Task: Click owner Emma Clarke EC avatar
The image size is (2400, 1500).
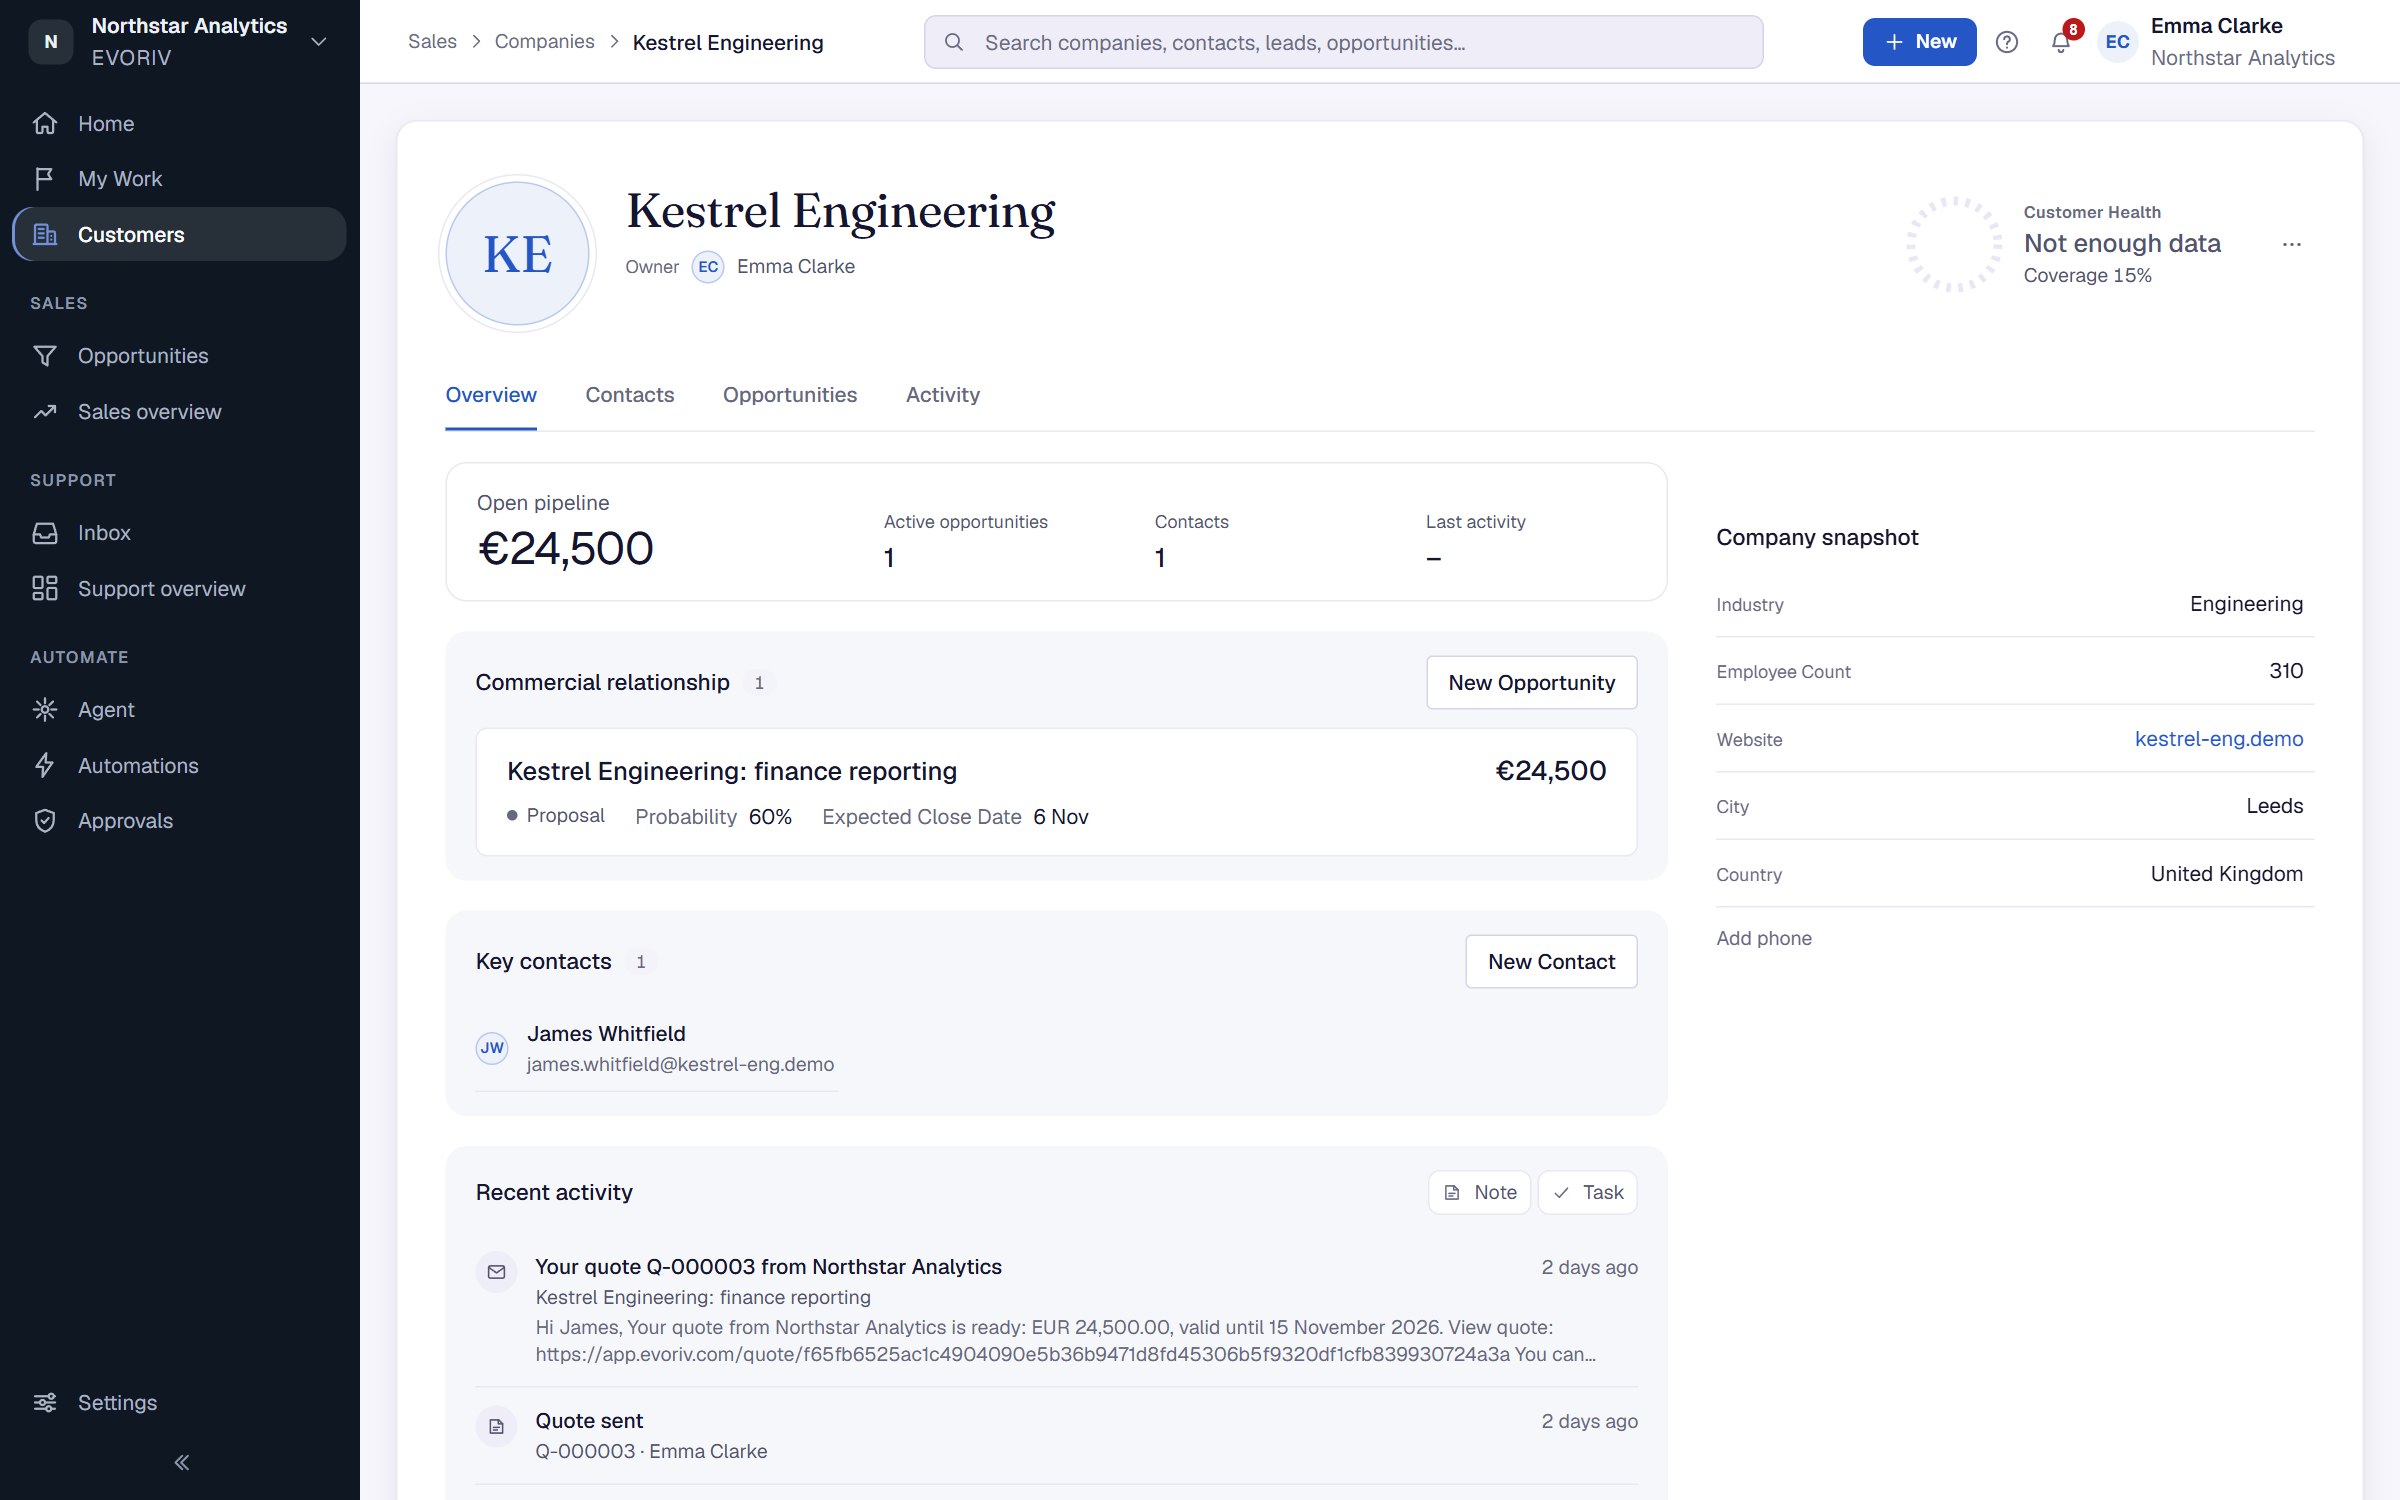Action: coord(708,267)
